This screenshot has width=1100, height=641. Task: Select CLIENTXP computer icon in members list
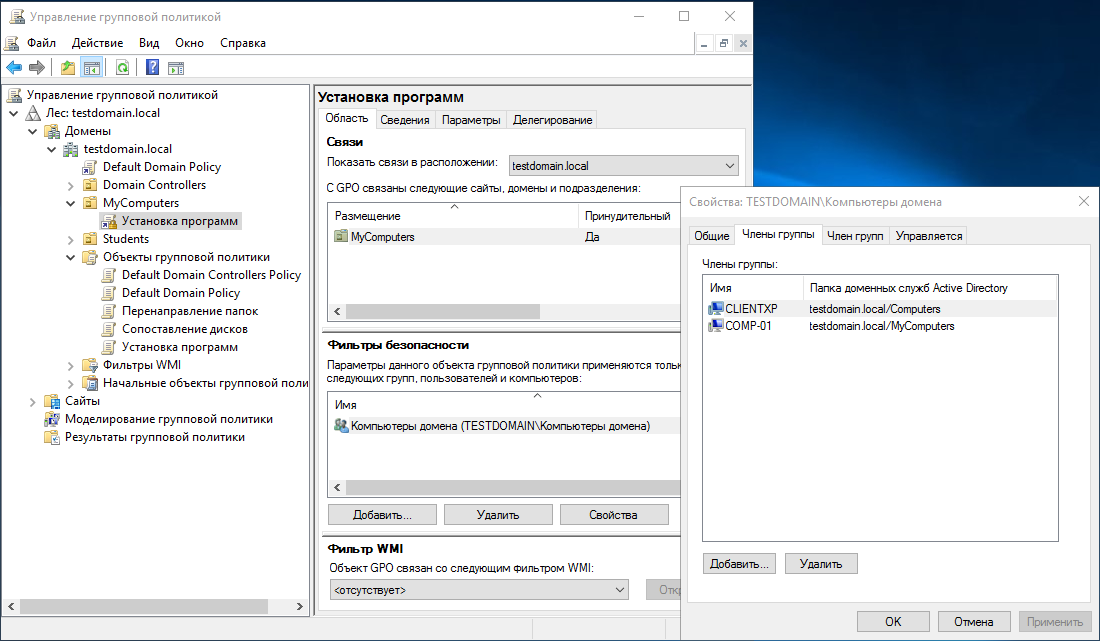[716, 309]
